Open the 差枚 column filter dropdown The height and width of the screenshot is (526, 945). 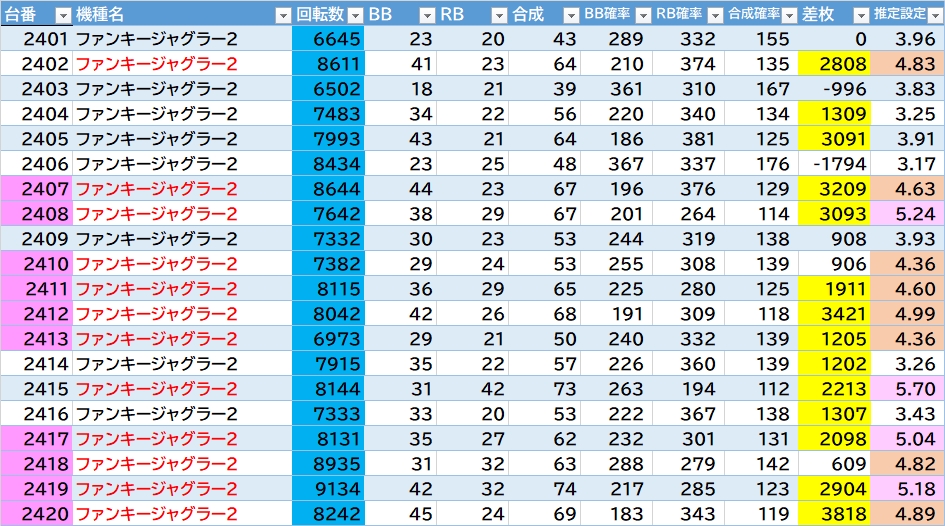[x=859, y=15]
